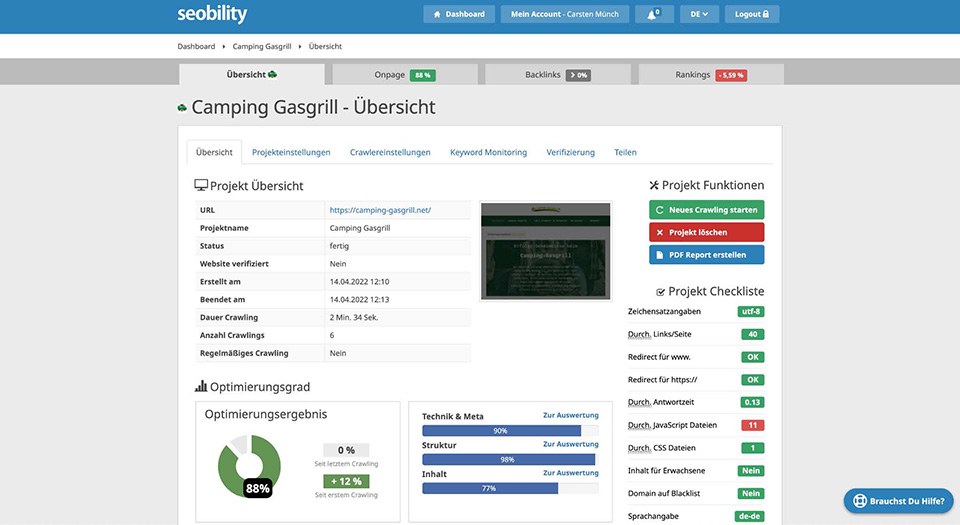Open the Verifizierung sub-tab
The image size is (960, 525).
click(x=570, y=152)
